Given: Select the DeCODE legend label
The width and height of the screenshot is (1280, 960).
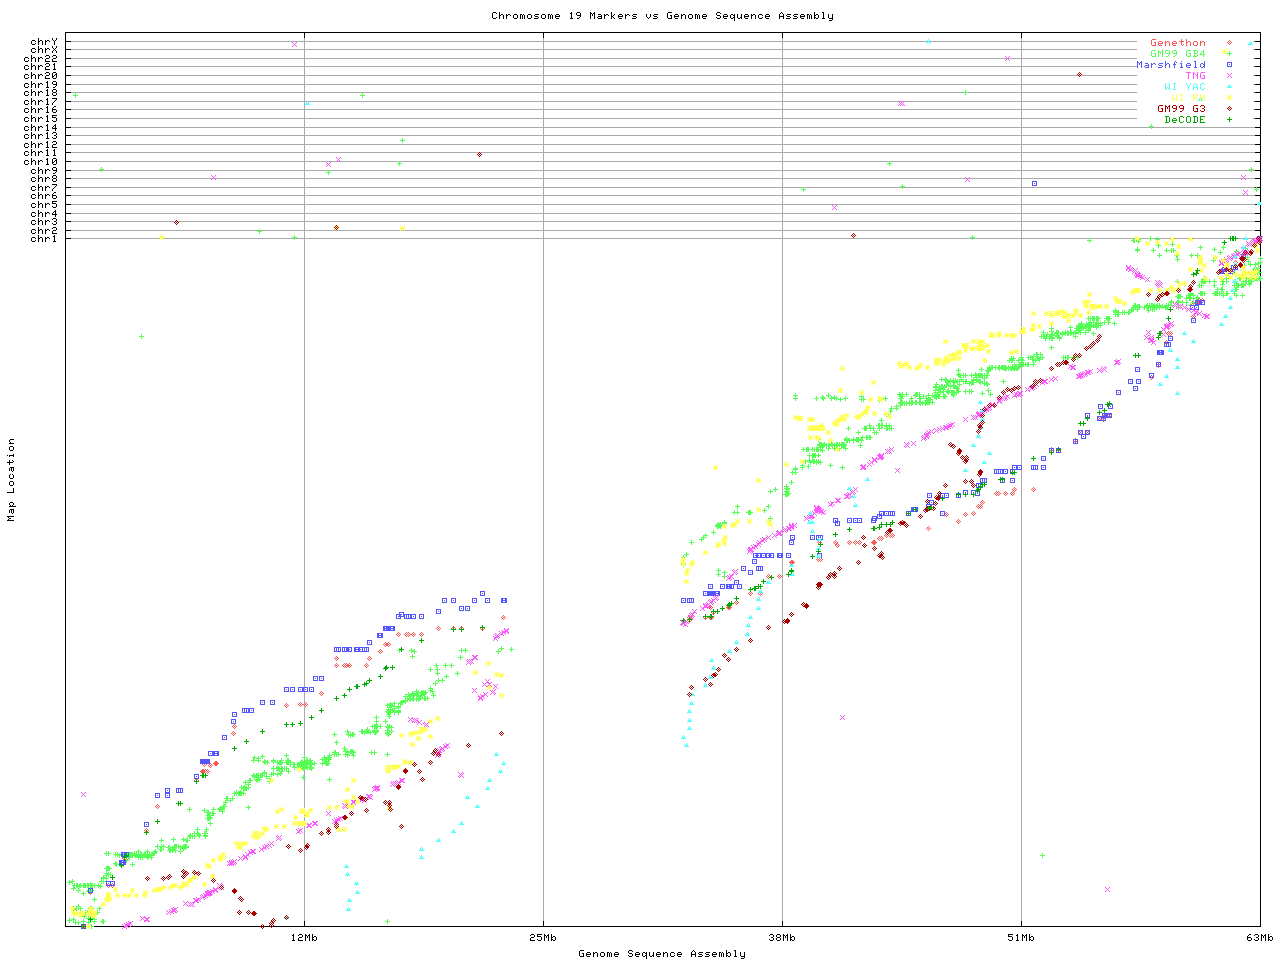Looking at the screenshot, I should click(x=1184, y=120).
